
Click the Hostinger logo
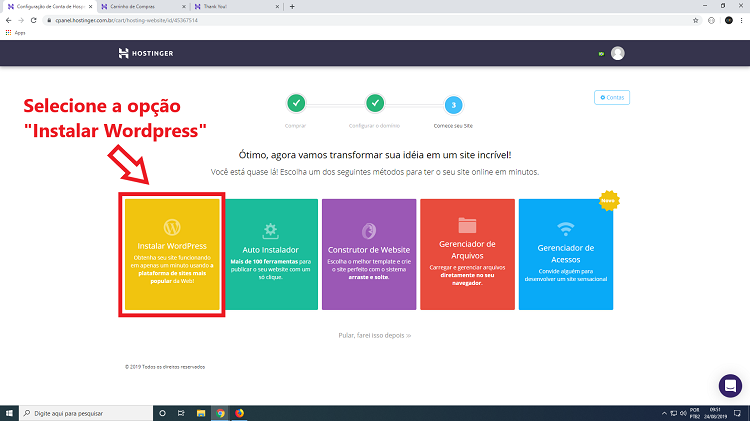coord(146,53)
